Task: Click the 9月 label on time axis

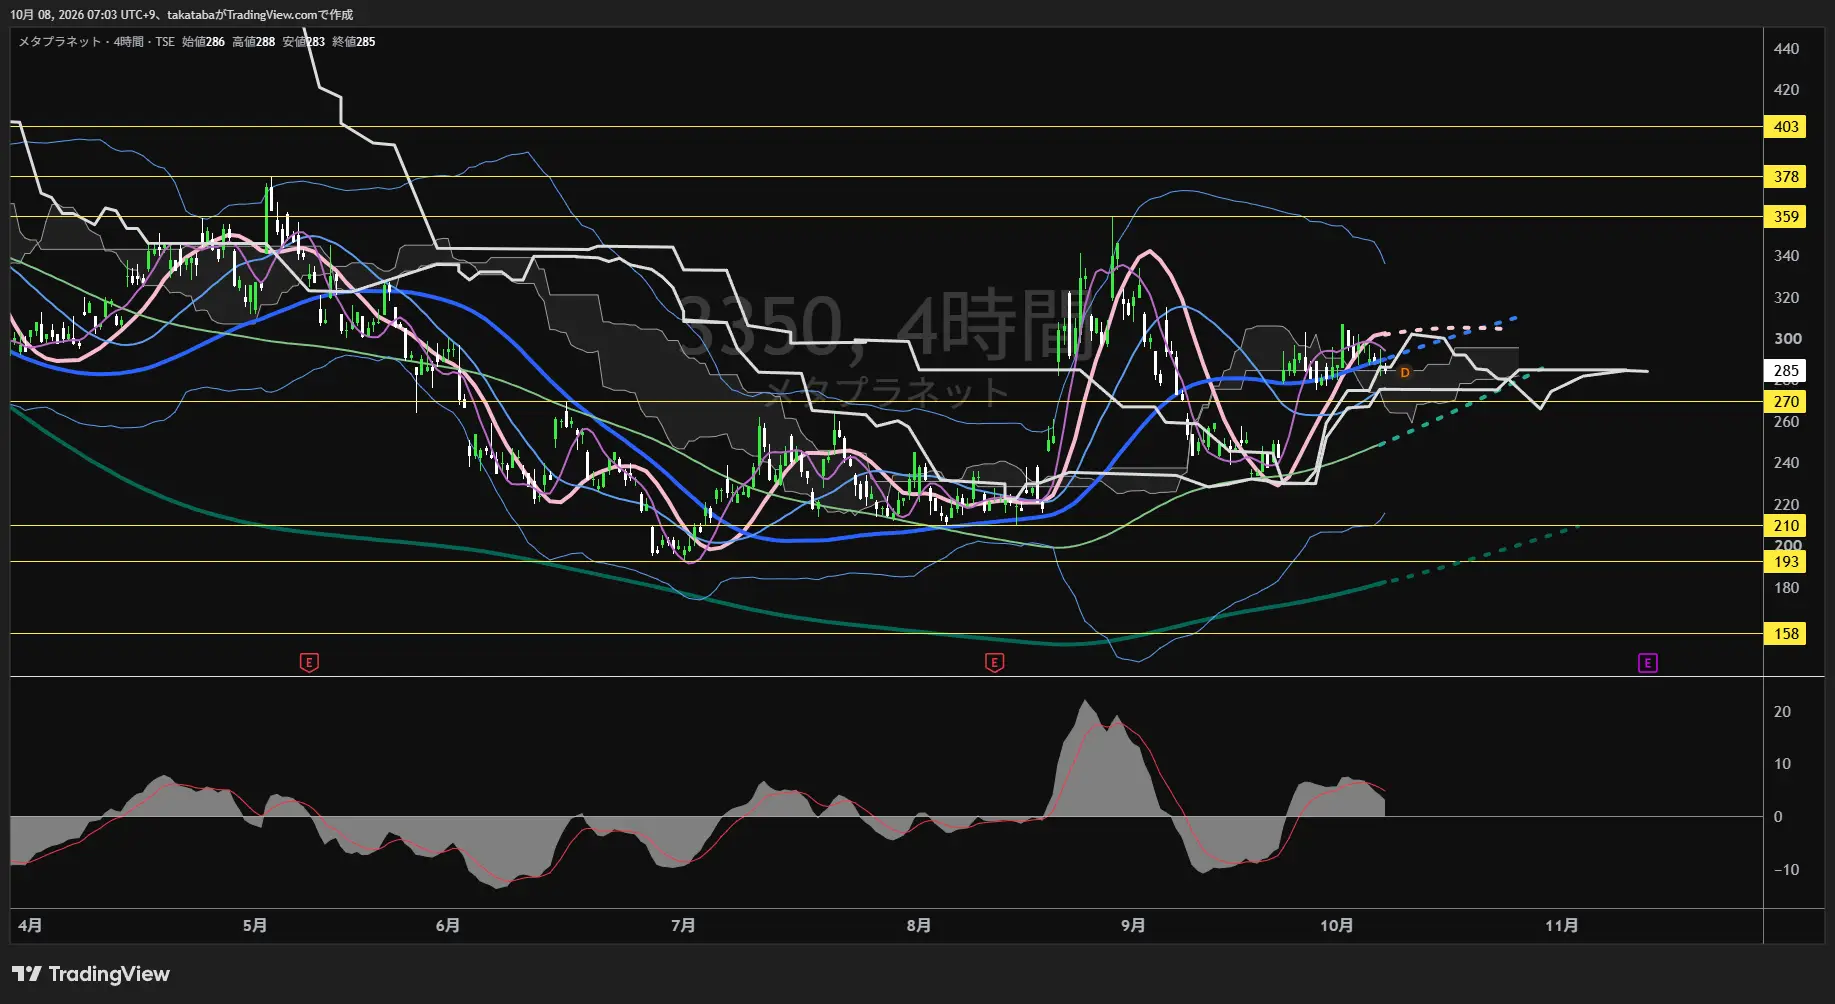Action: pyautogui.click(x=1133, y=926)
